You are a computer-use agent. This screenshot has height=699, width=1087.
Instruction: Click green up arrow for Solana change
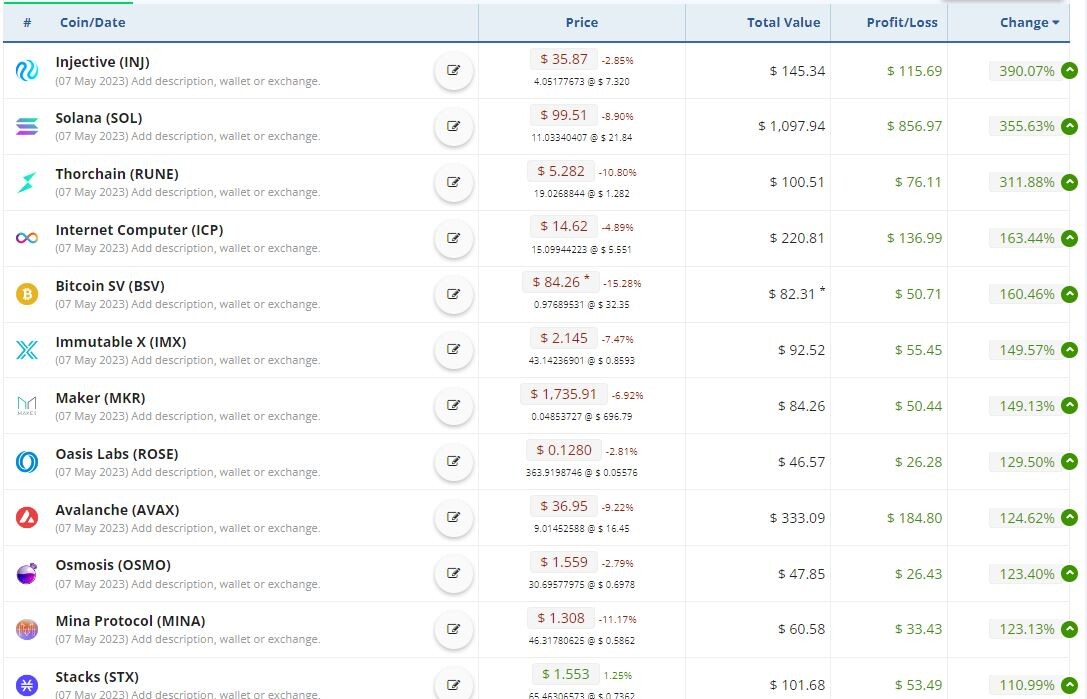(x=1070, y=126)
